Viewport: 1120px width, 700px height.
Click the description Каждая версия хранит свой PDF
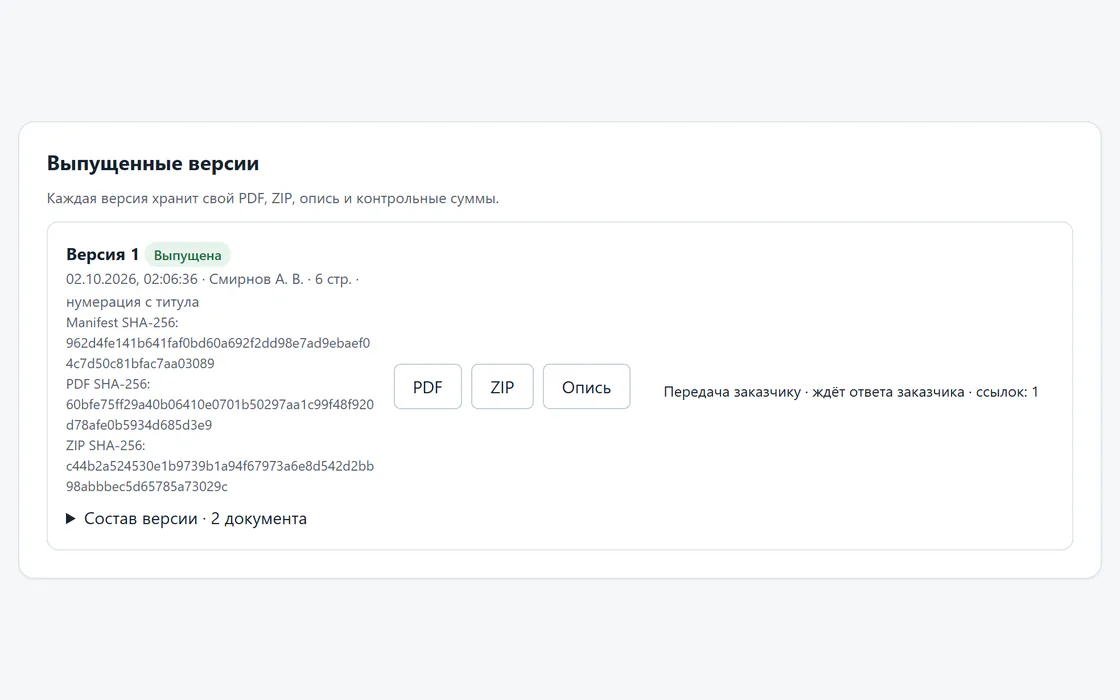click(273, 198)
